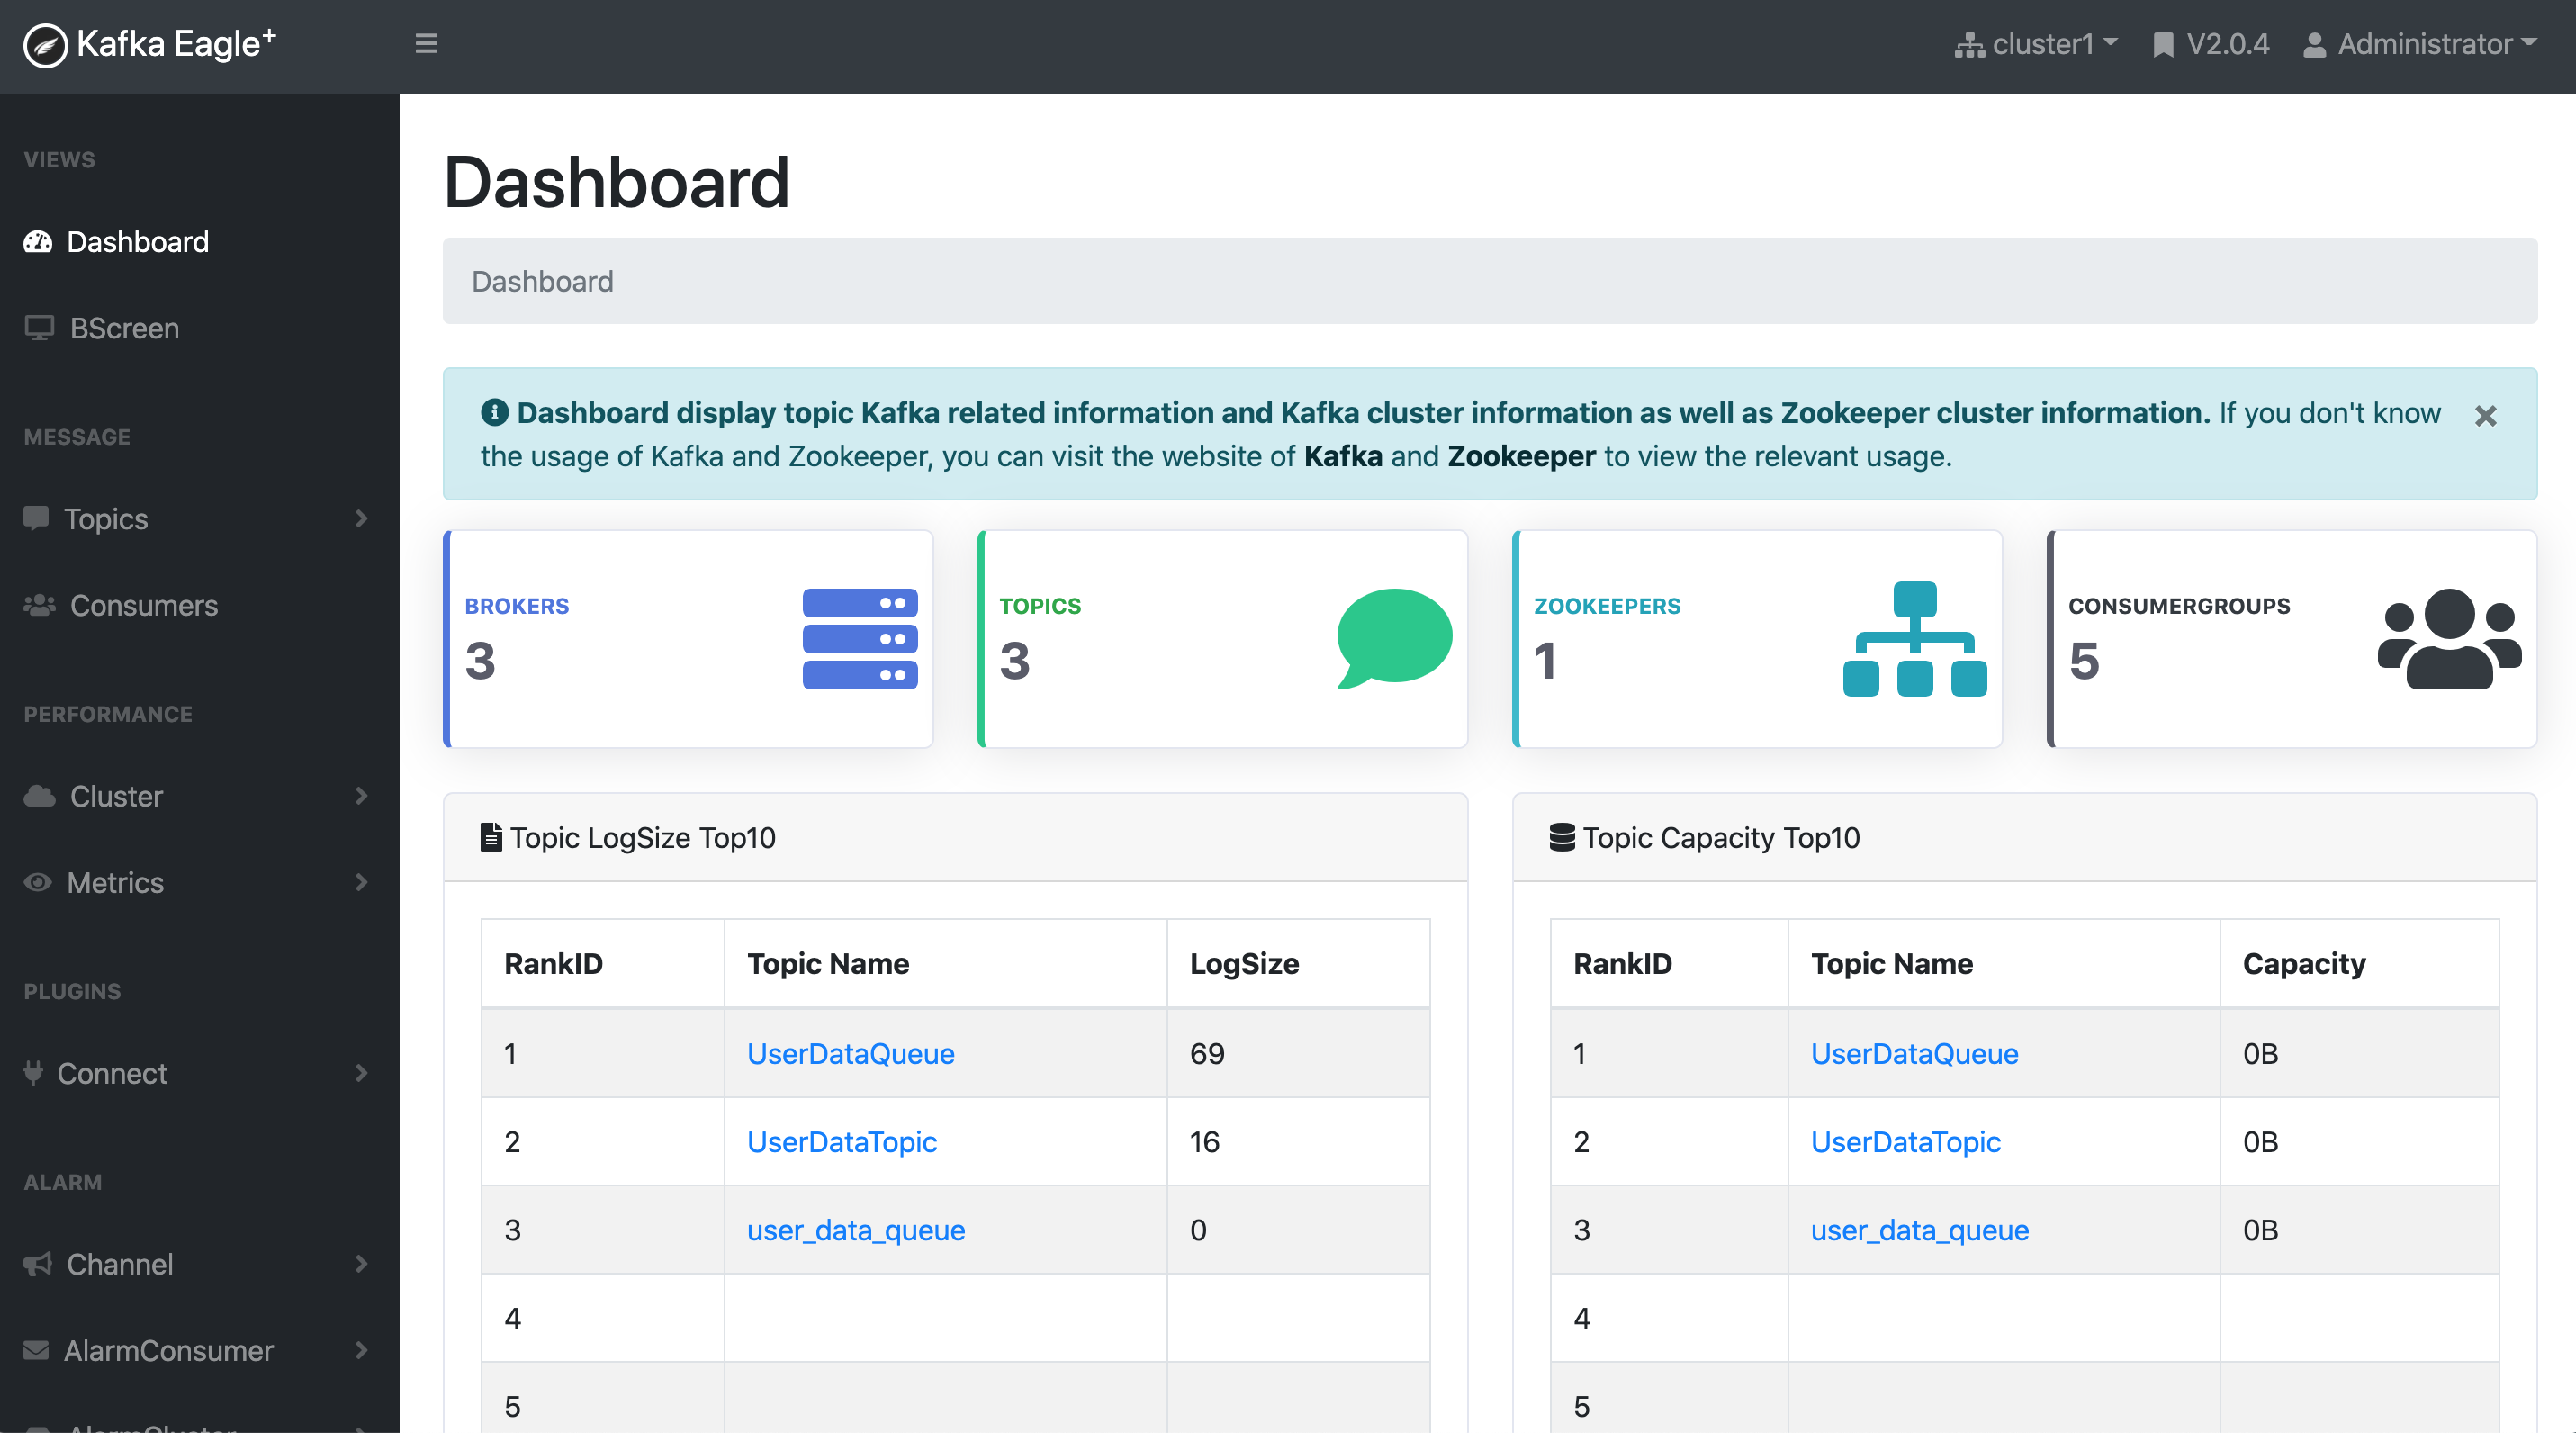Image resolution: width=2576 pixels, height=1433 pixels.
Task: Click the UserDataTopic link in Capacity table
Action: click(1904, 1142)
